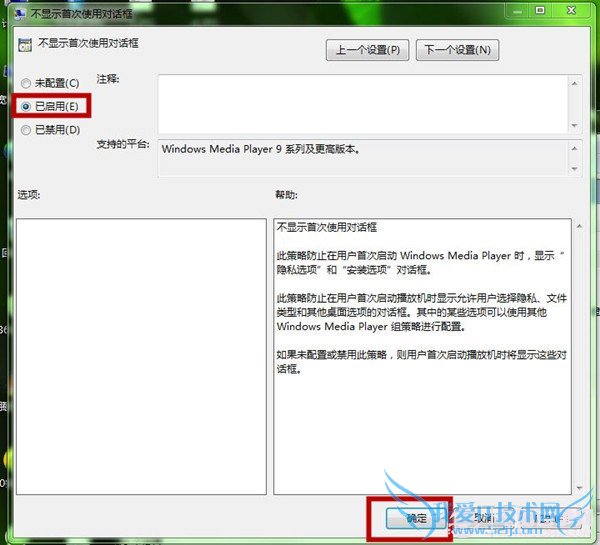Go to 下一个设置(N) next setting
The width and height of the screenshot is (600, 545).
pyautogui.click(x=457, y=50)
